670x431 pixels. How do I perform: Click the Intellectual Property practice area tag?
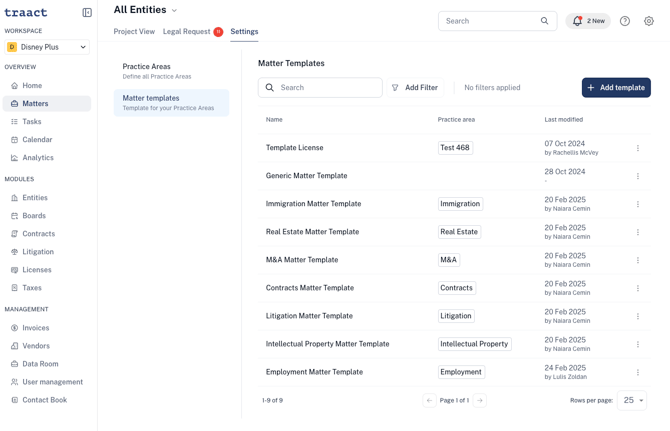click(474, 344)
